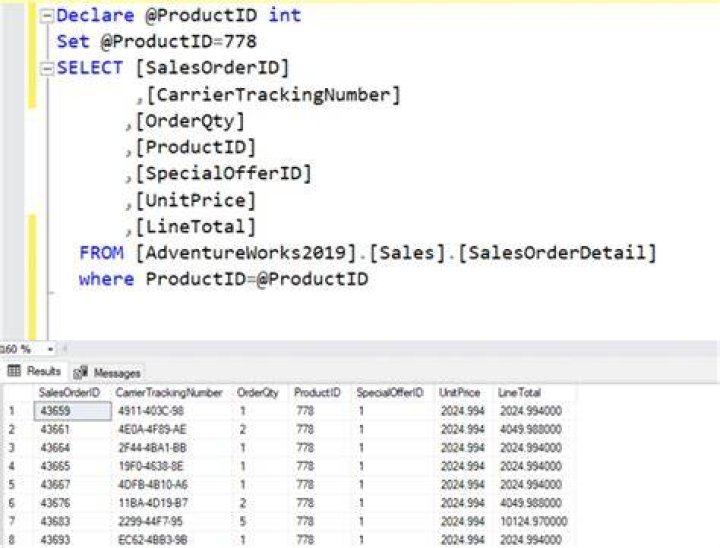The image size is (720, 548).
Task: Select row header number 5
Action: tap(11, 485)
